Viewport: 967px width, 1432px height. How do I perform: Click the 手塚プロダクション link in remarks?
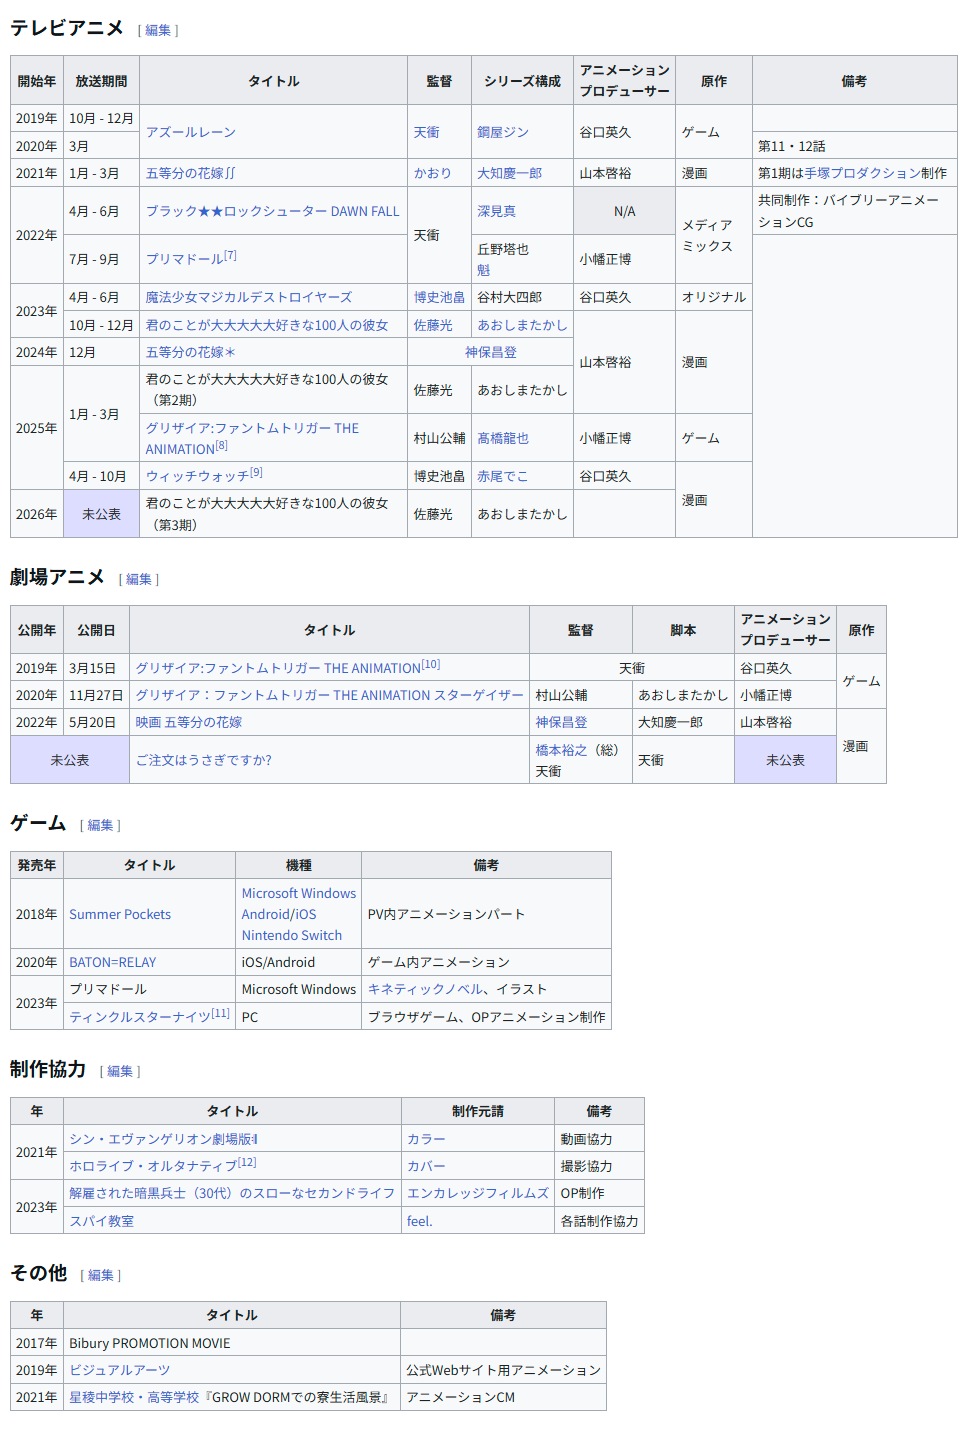[x=862, y=173]
